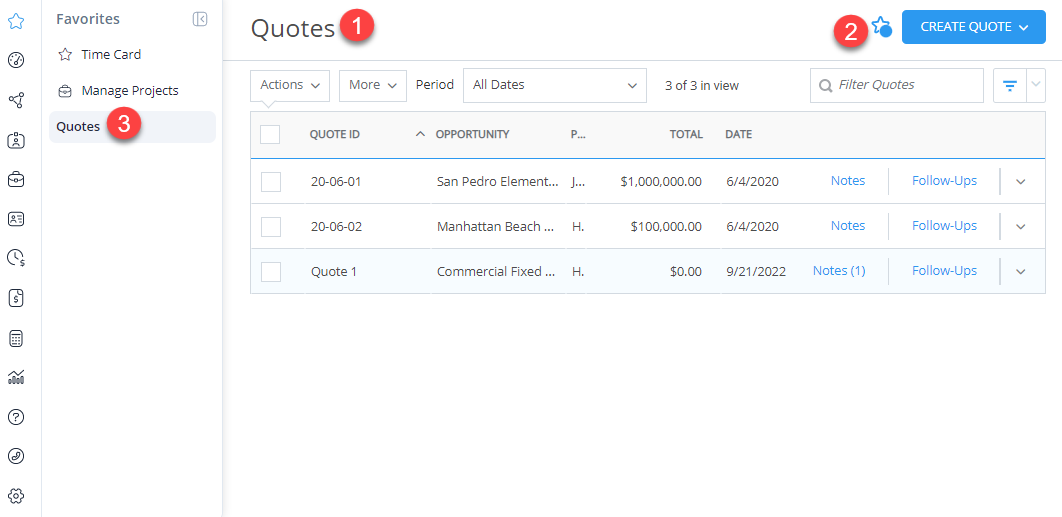Expand row menu chevron for Quote 1
Image resolution: width=1062 pixels, height=517 pixels.
click(1021, 271)
